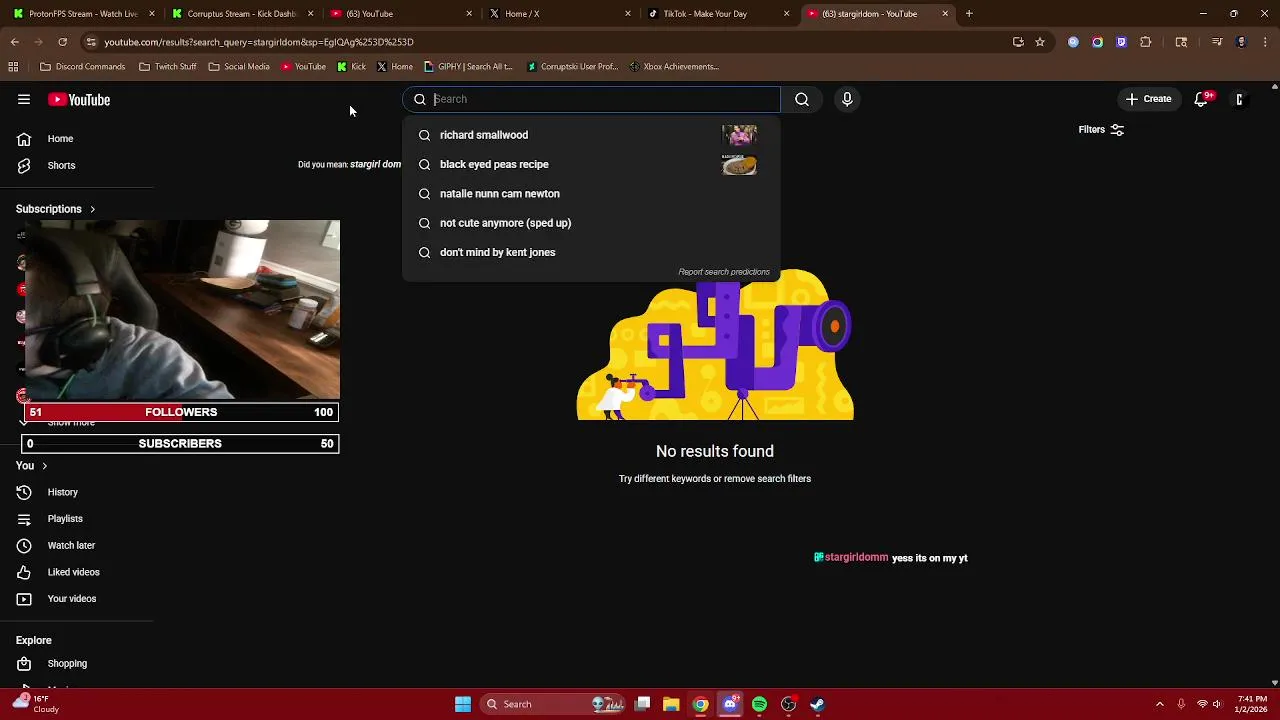The image size is (1280, 720).
Task: Open the Chrome extensions puzzle icon
Action: pos(1146,42)
